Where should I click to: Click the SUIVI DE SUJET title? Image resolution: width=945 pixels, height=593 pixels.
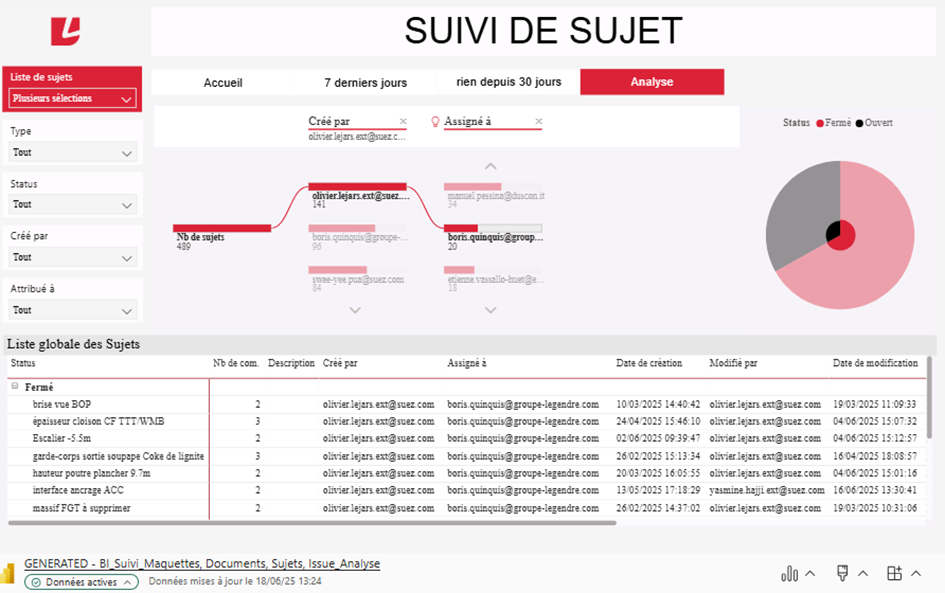[x=543, y=31]
